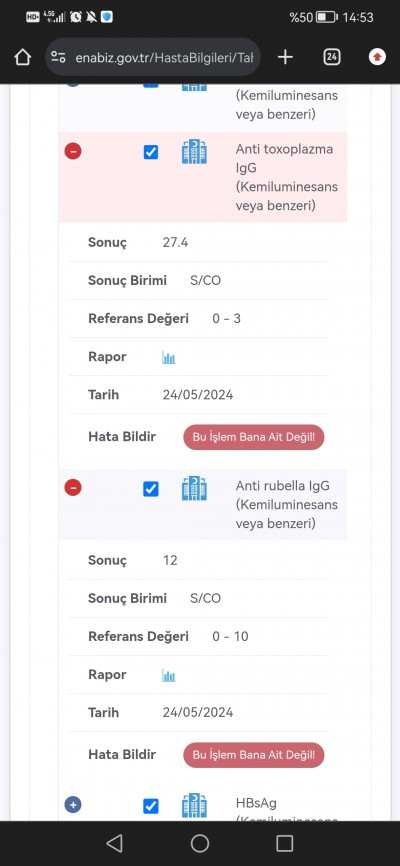Report rubella result via Bu İşlem Bana Ait Değil
The width and height of the screenshot is (400, 866).
coord(254,754)
